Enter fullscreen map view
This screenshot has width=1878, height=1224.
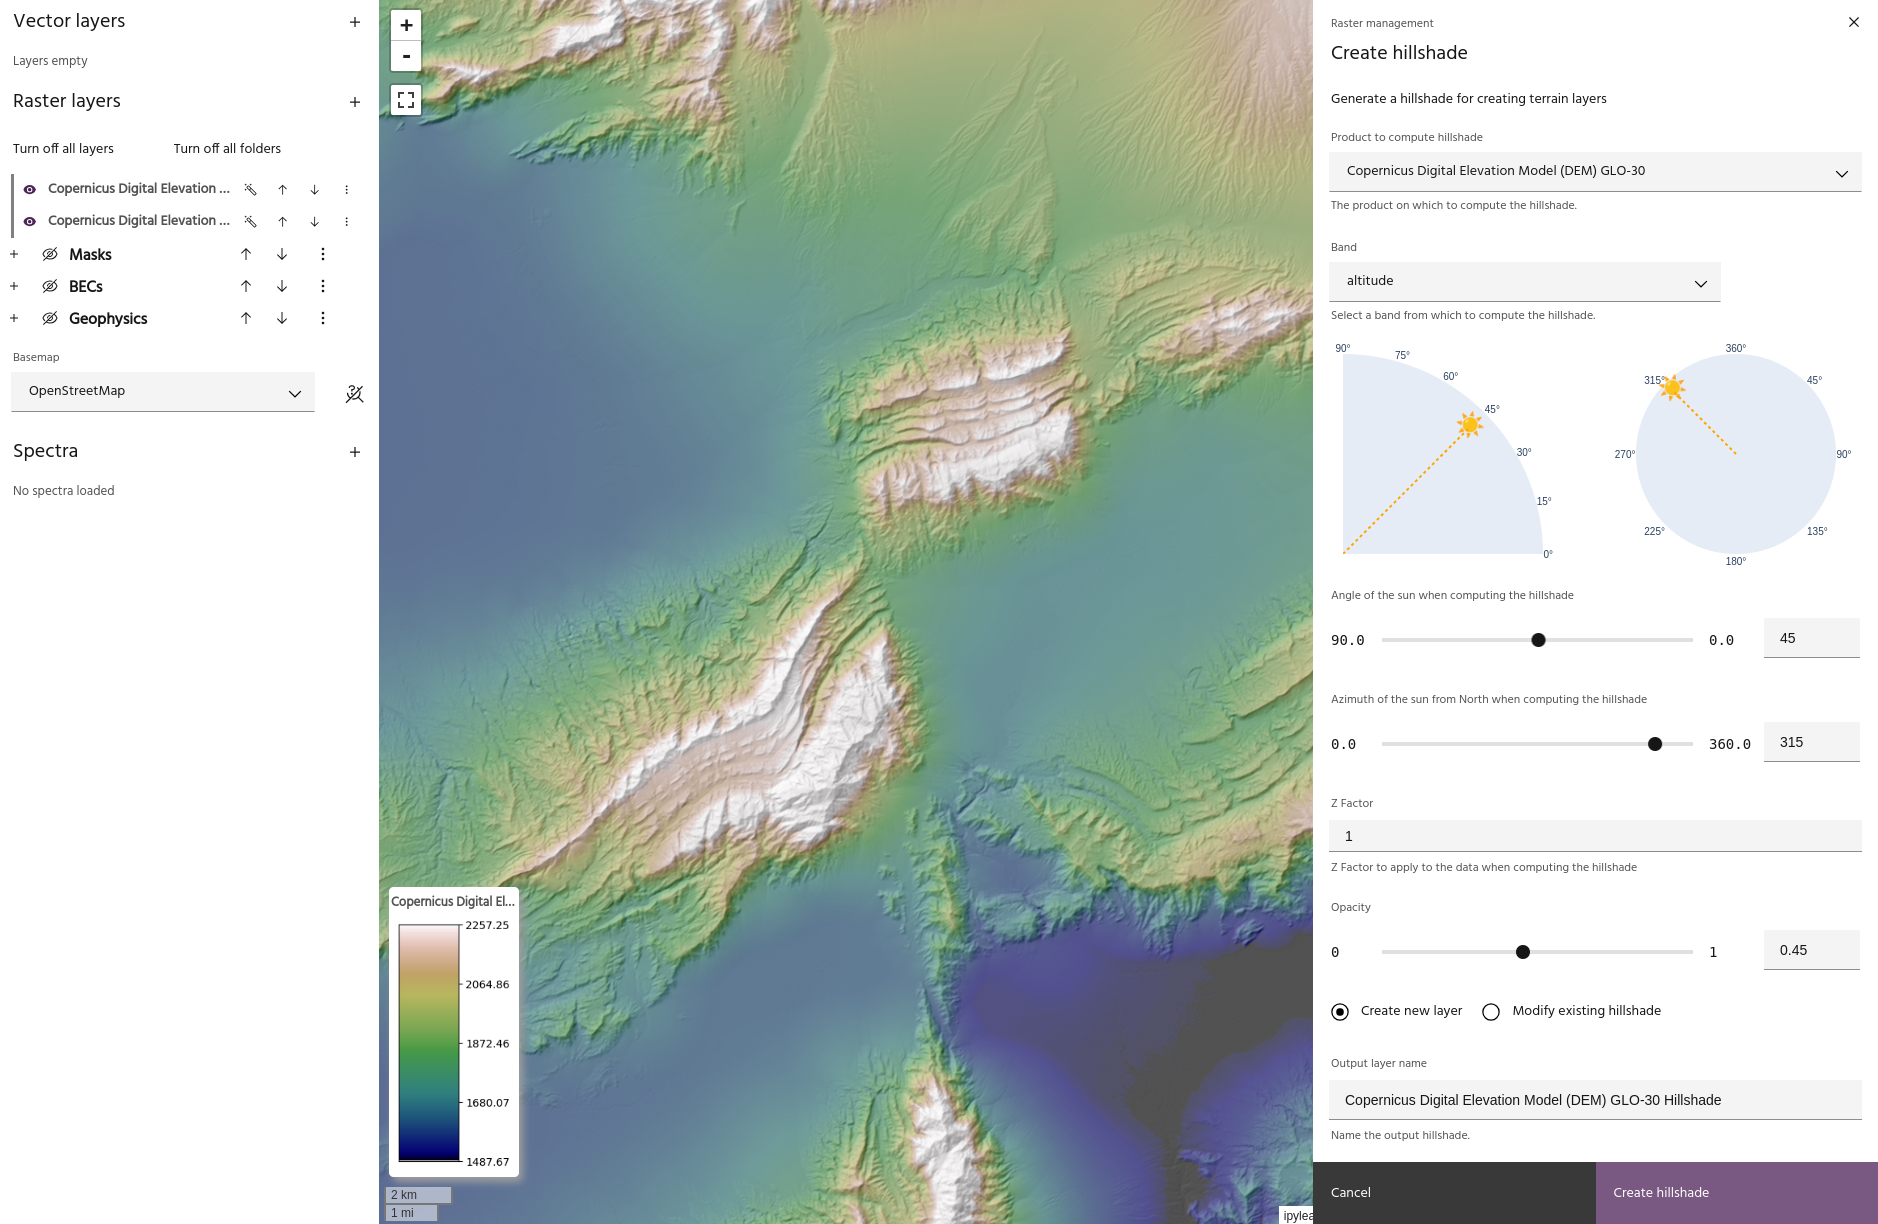click(x=406, y=100)
